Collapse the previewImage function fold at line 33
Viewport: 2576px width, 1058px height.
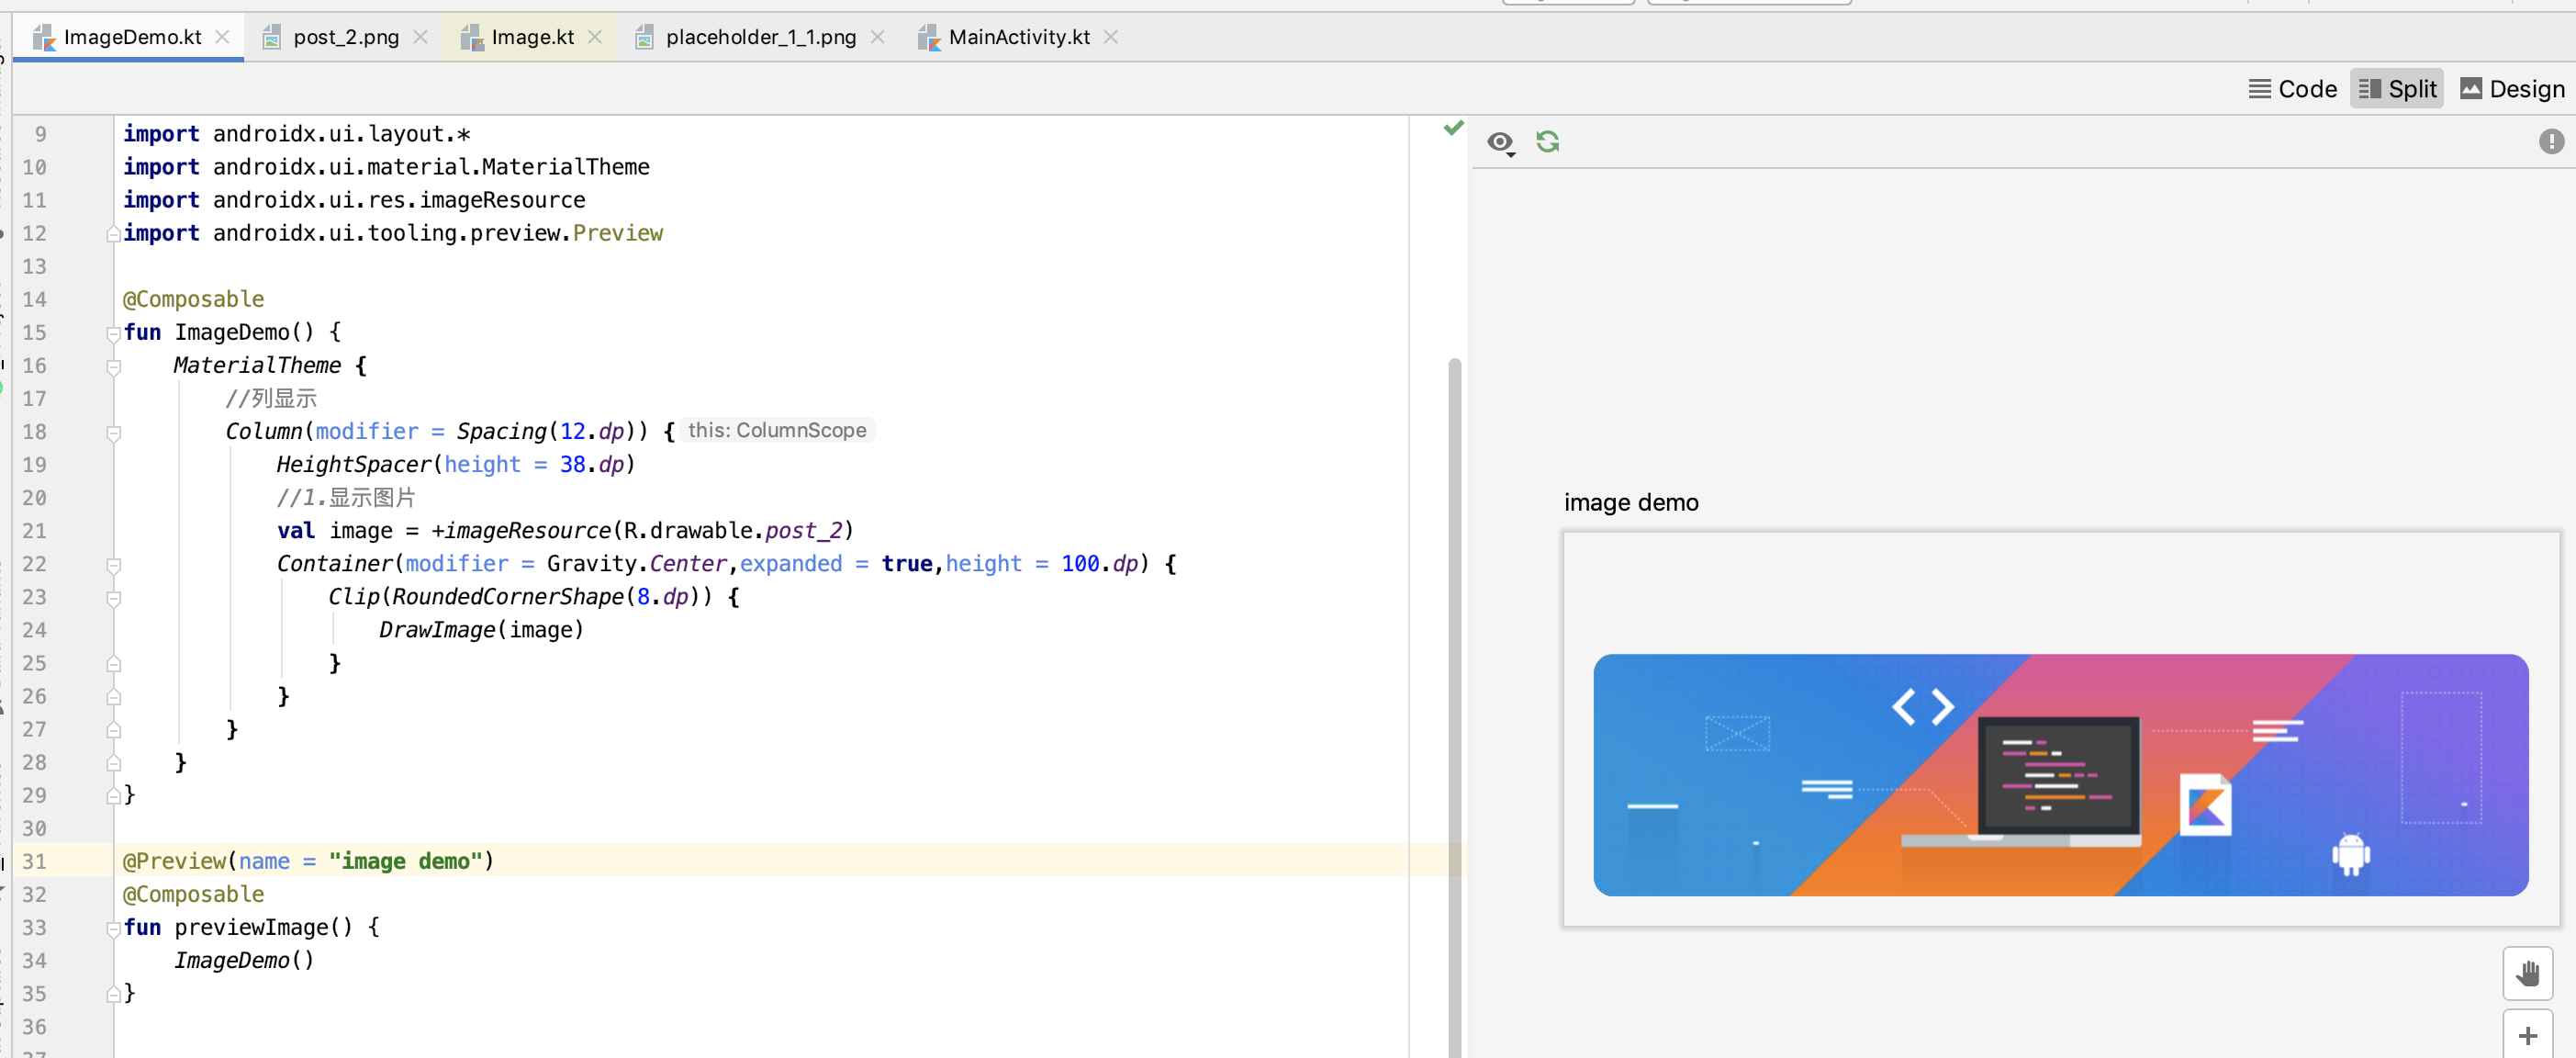114,928
